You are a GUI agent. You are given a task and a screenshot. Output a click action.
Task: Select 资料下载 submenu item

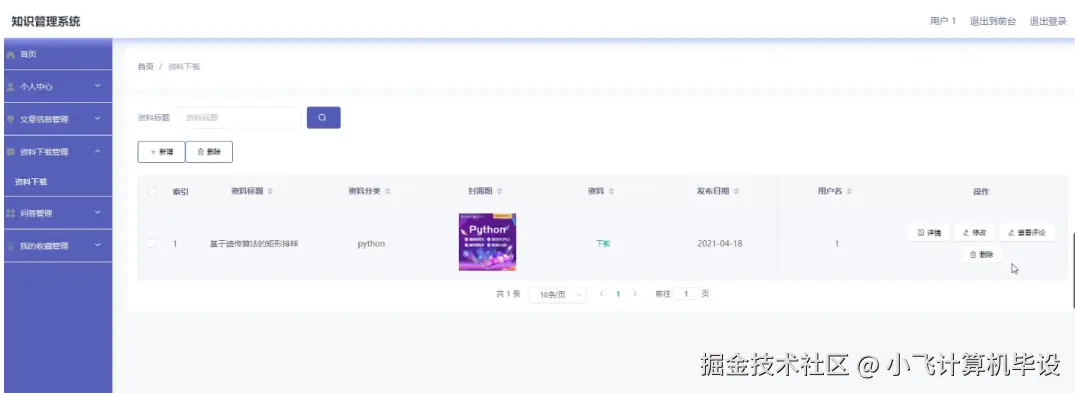click(58, 182)
